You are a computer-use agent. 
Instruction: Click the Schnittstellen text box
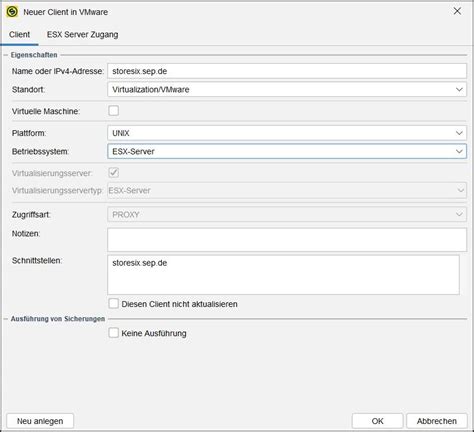click(283, 275)
